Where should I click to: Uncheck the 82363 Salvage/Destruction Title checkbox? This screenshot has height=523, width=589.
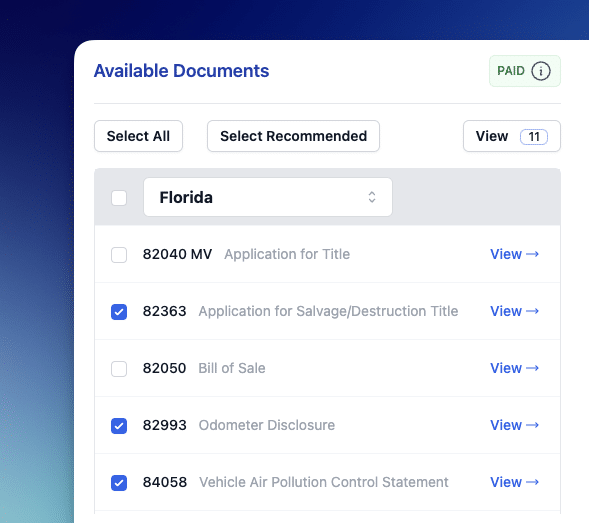click(x=119, y=312)
